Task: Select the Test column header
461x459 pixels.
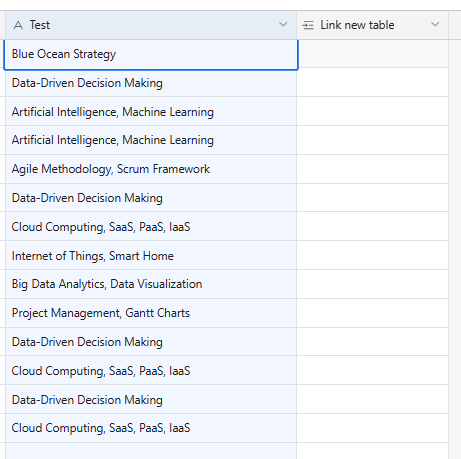Action: coord(151,25)
